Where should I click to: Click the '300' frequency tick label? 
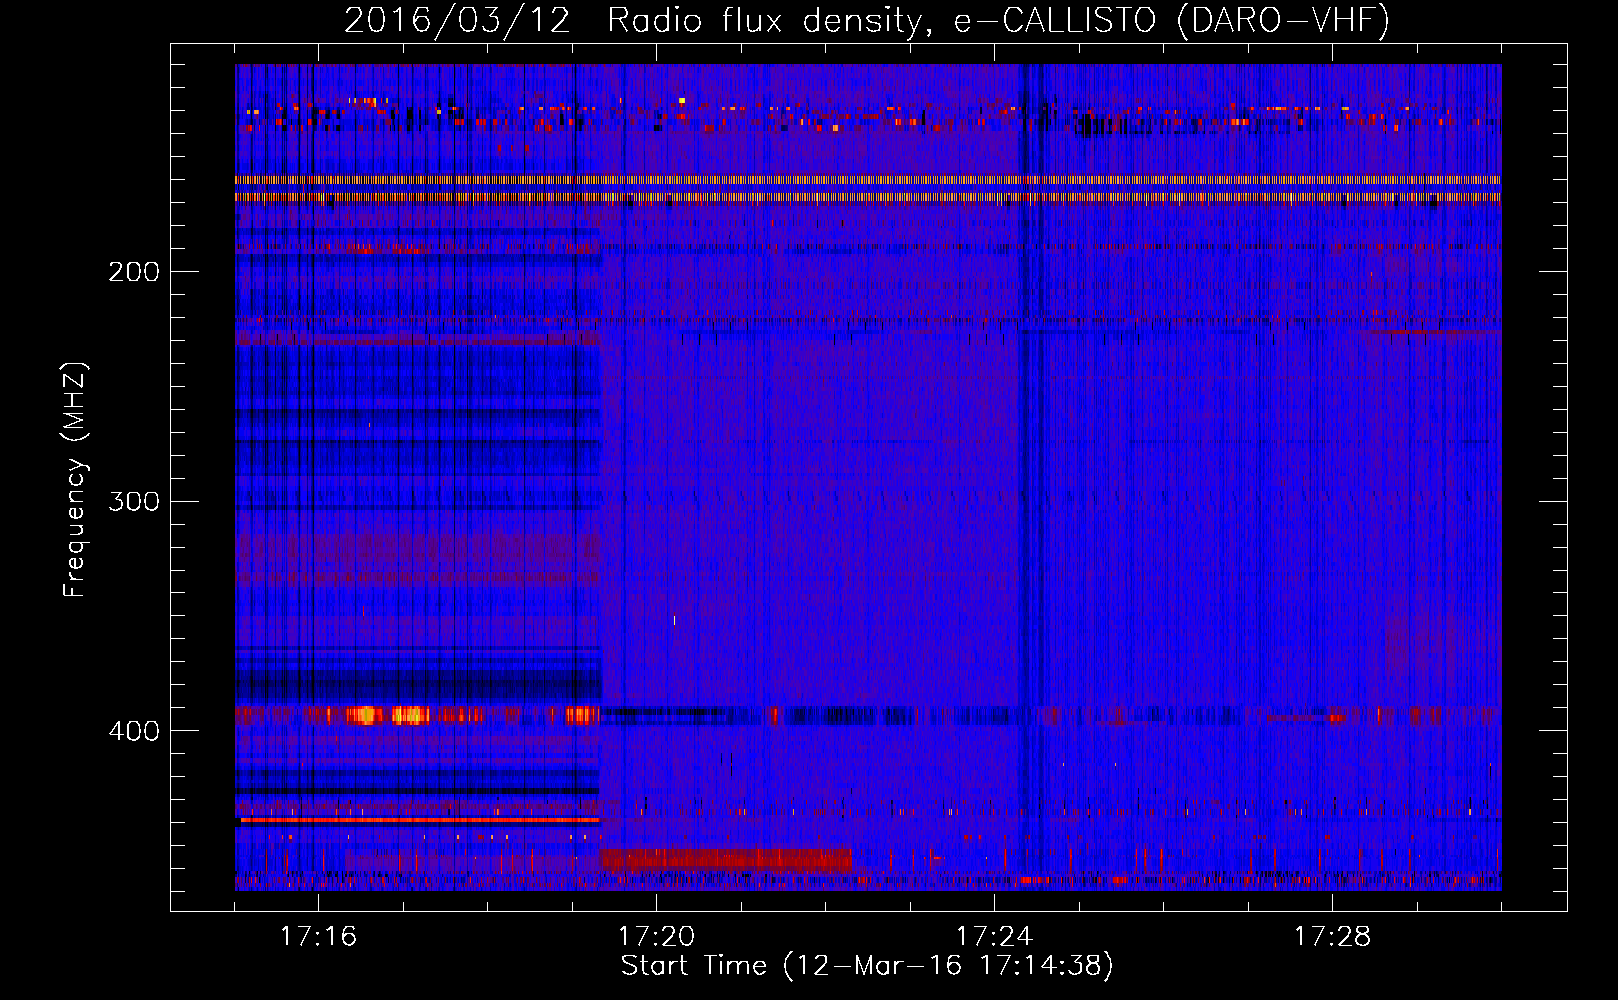tap(134, 501)
